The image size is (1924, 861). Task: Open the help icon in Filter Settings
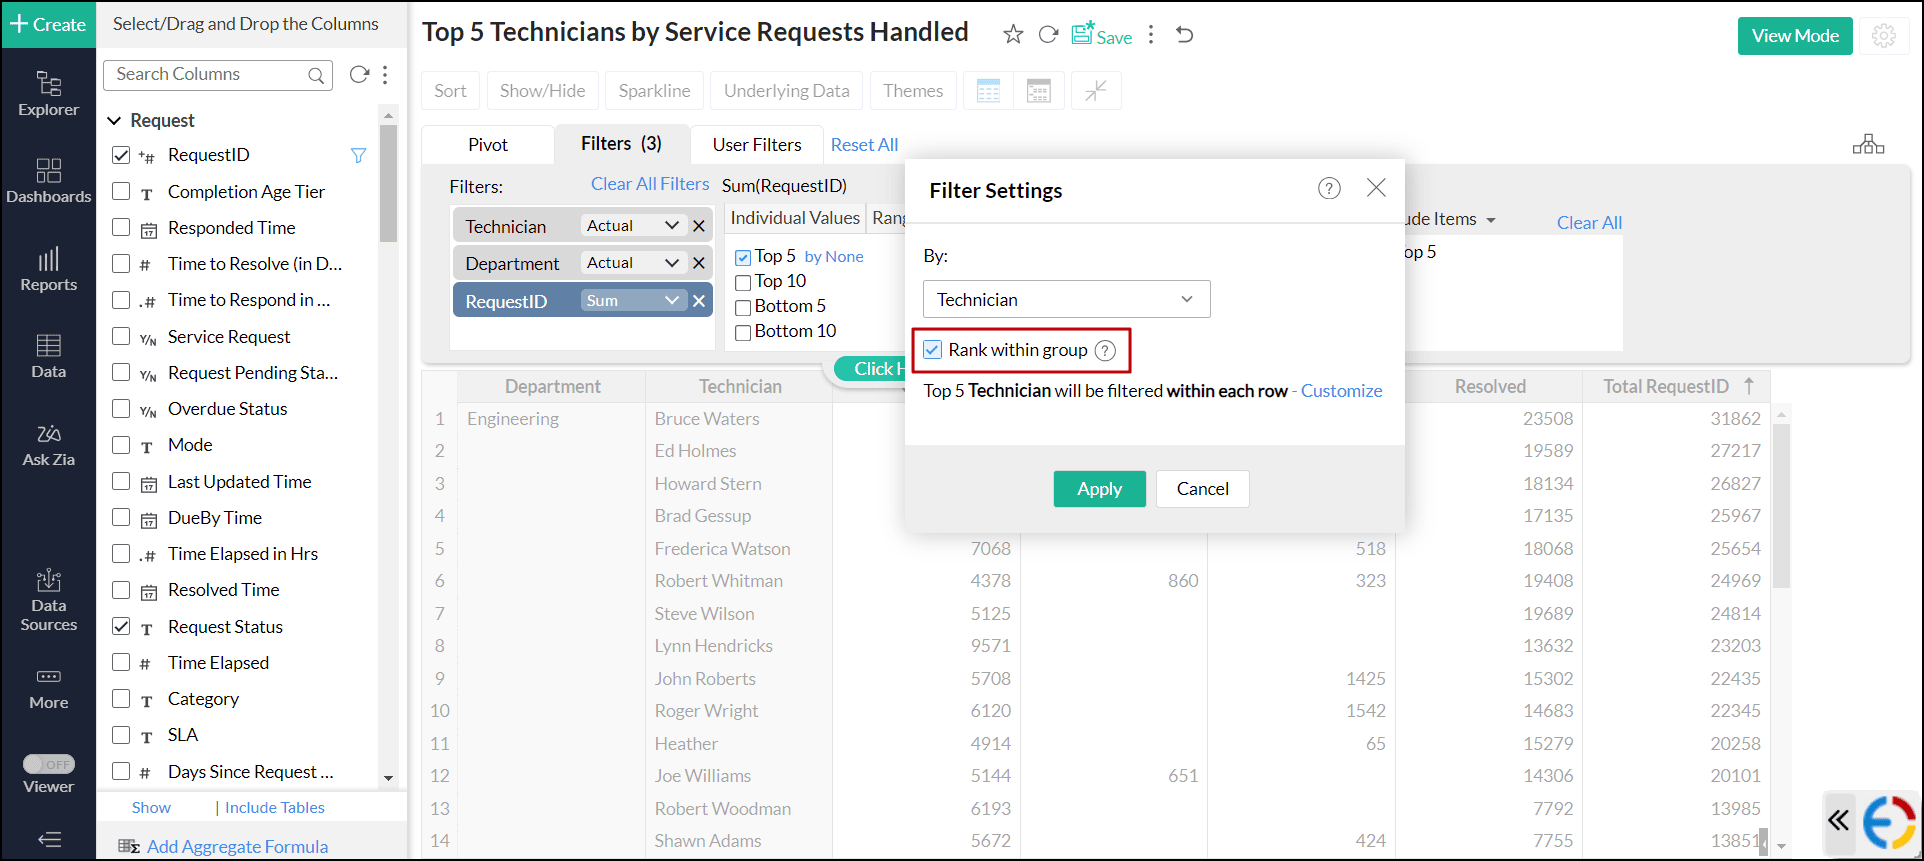pyautogui.click(x=1329, y=189)
